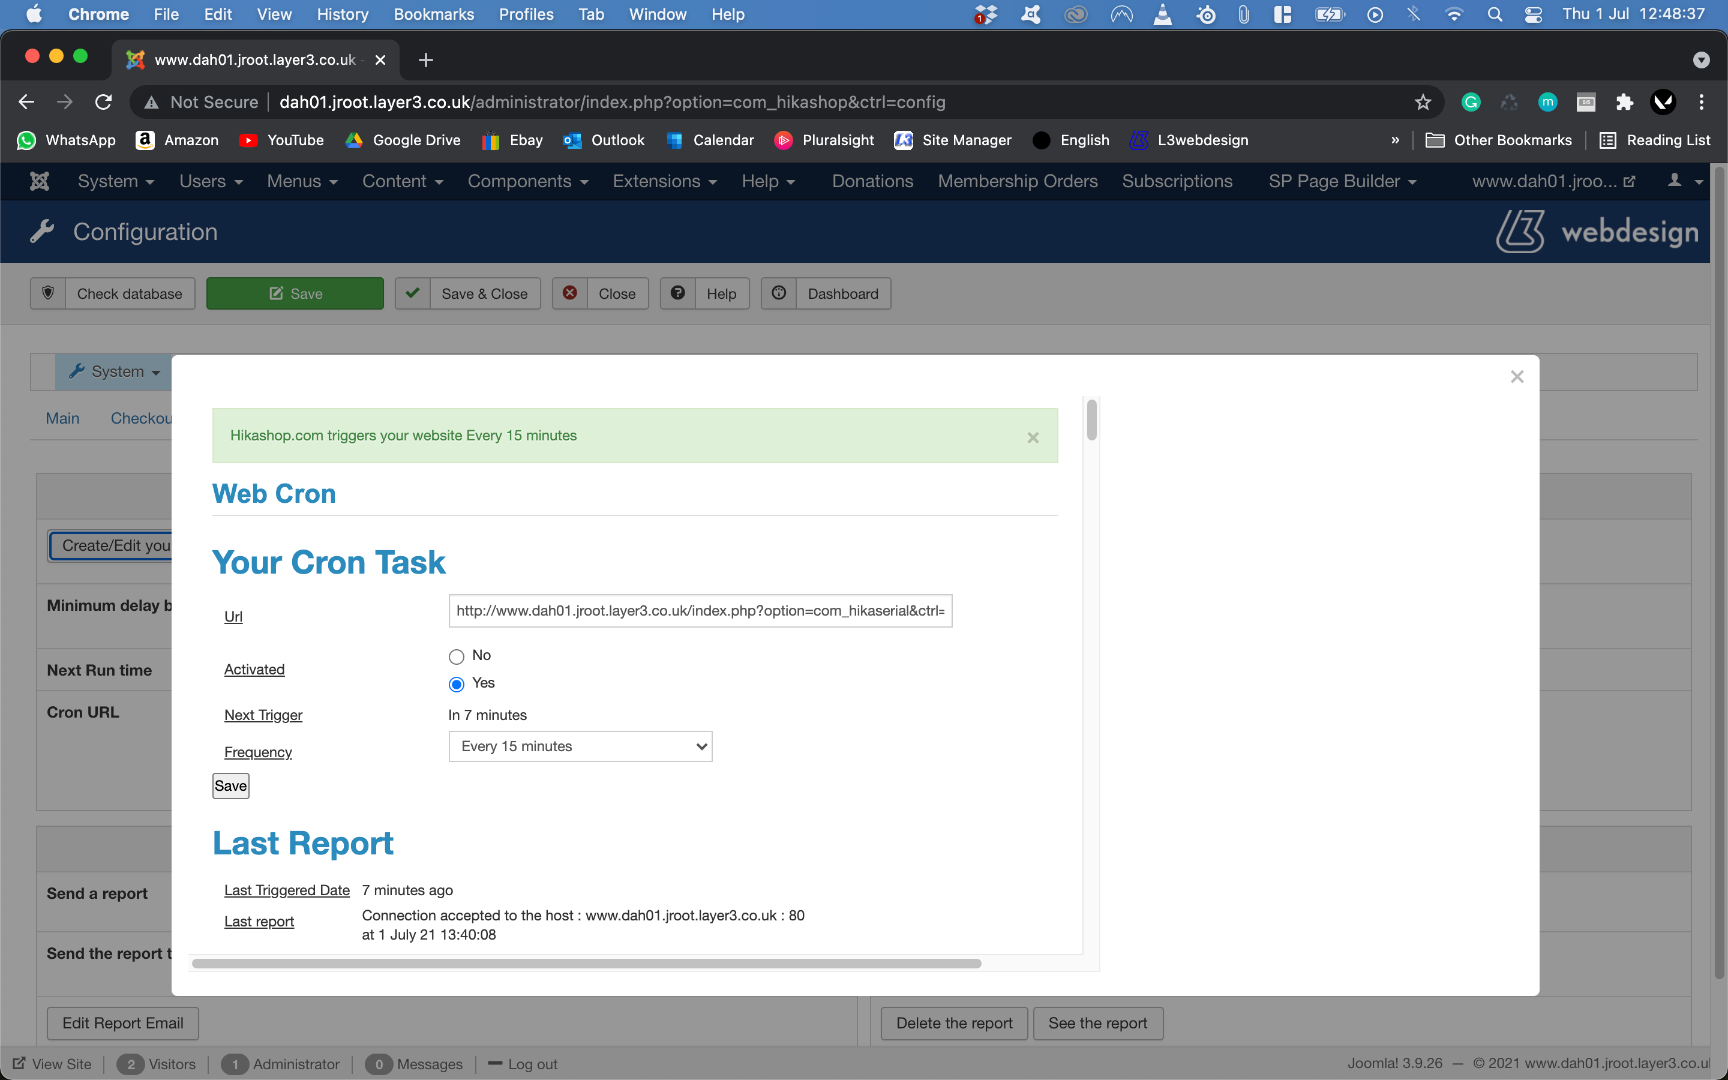Click the Chrome reload page icon
The image size is (1728, 1080).
point(103,102)
